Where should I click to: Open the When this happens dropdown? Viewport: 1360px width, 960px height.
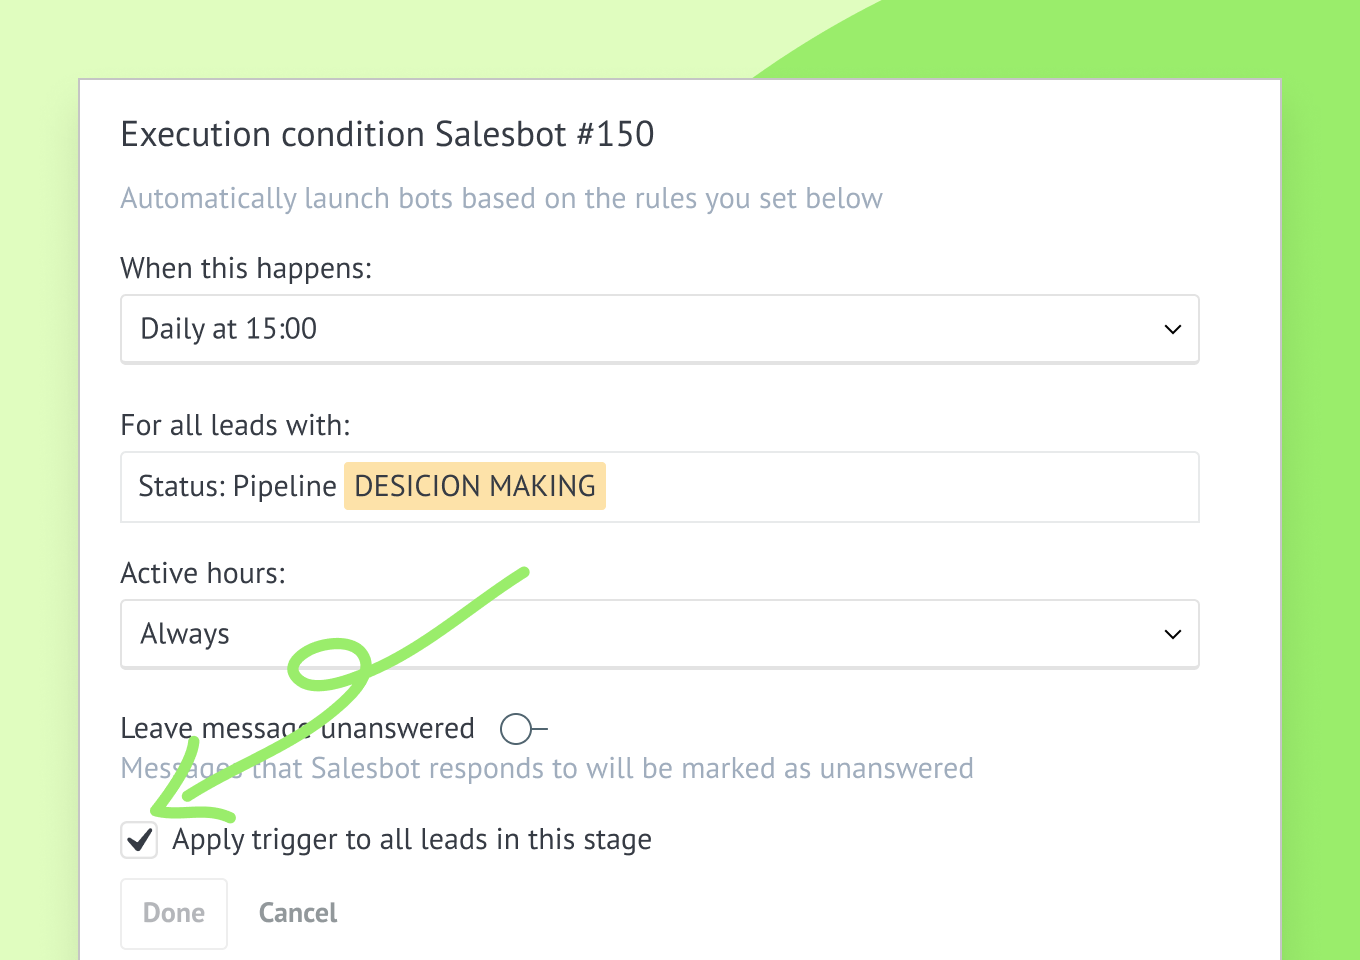tap(660, 329)
